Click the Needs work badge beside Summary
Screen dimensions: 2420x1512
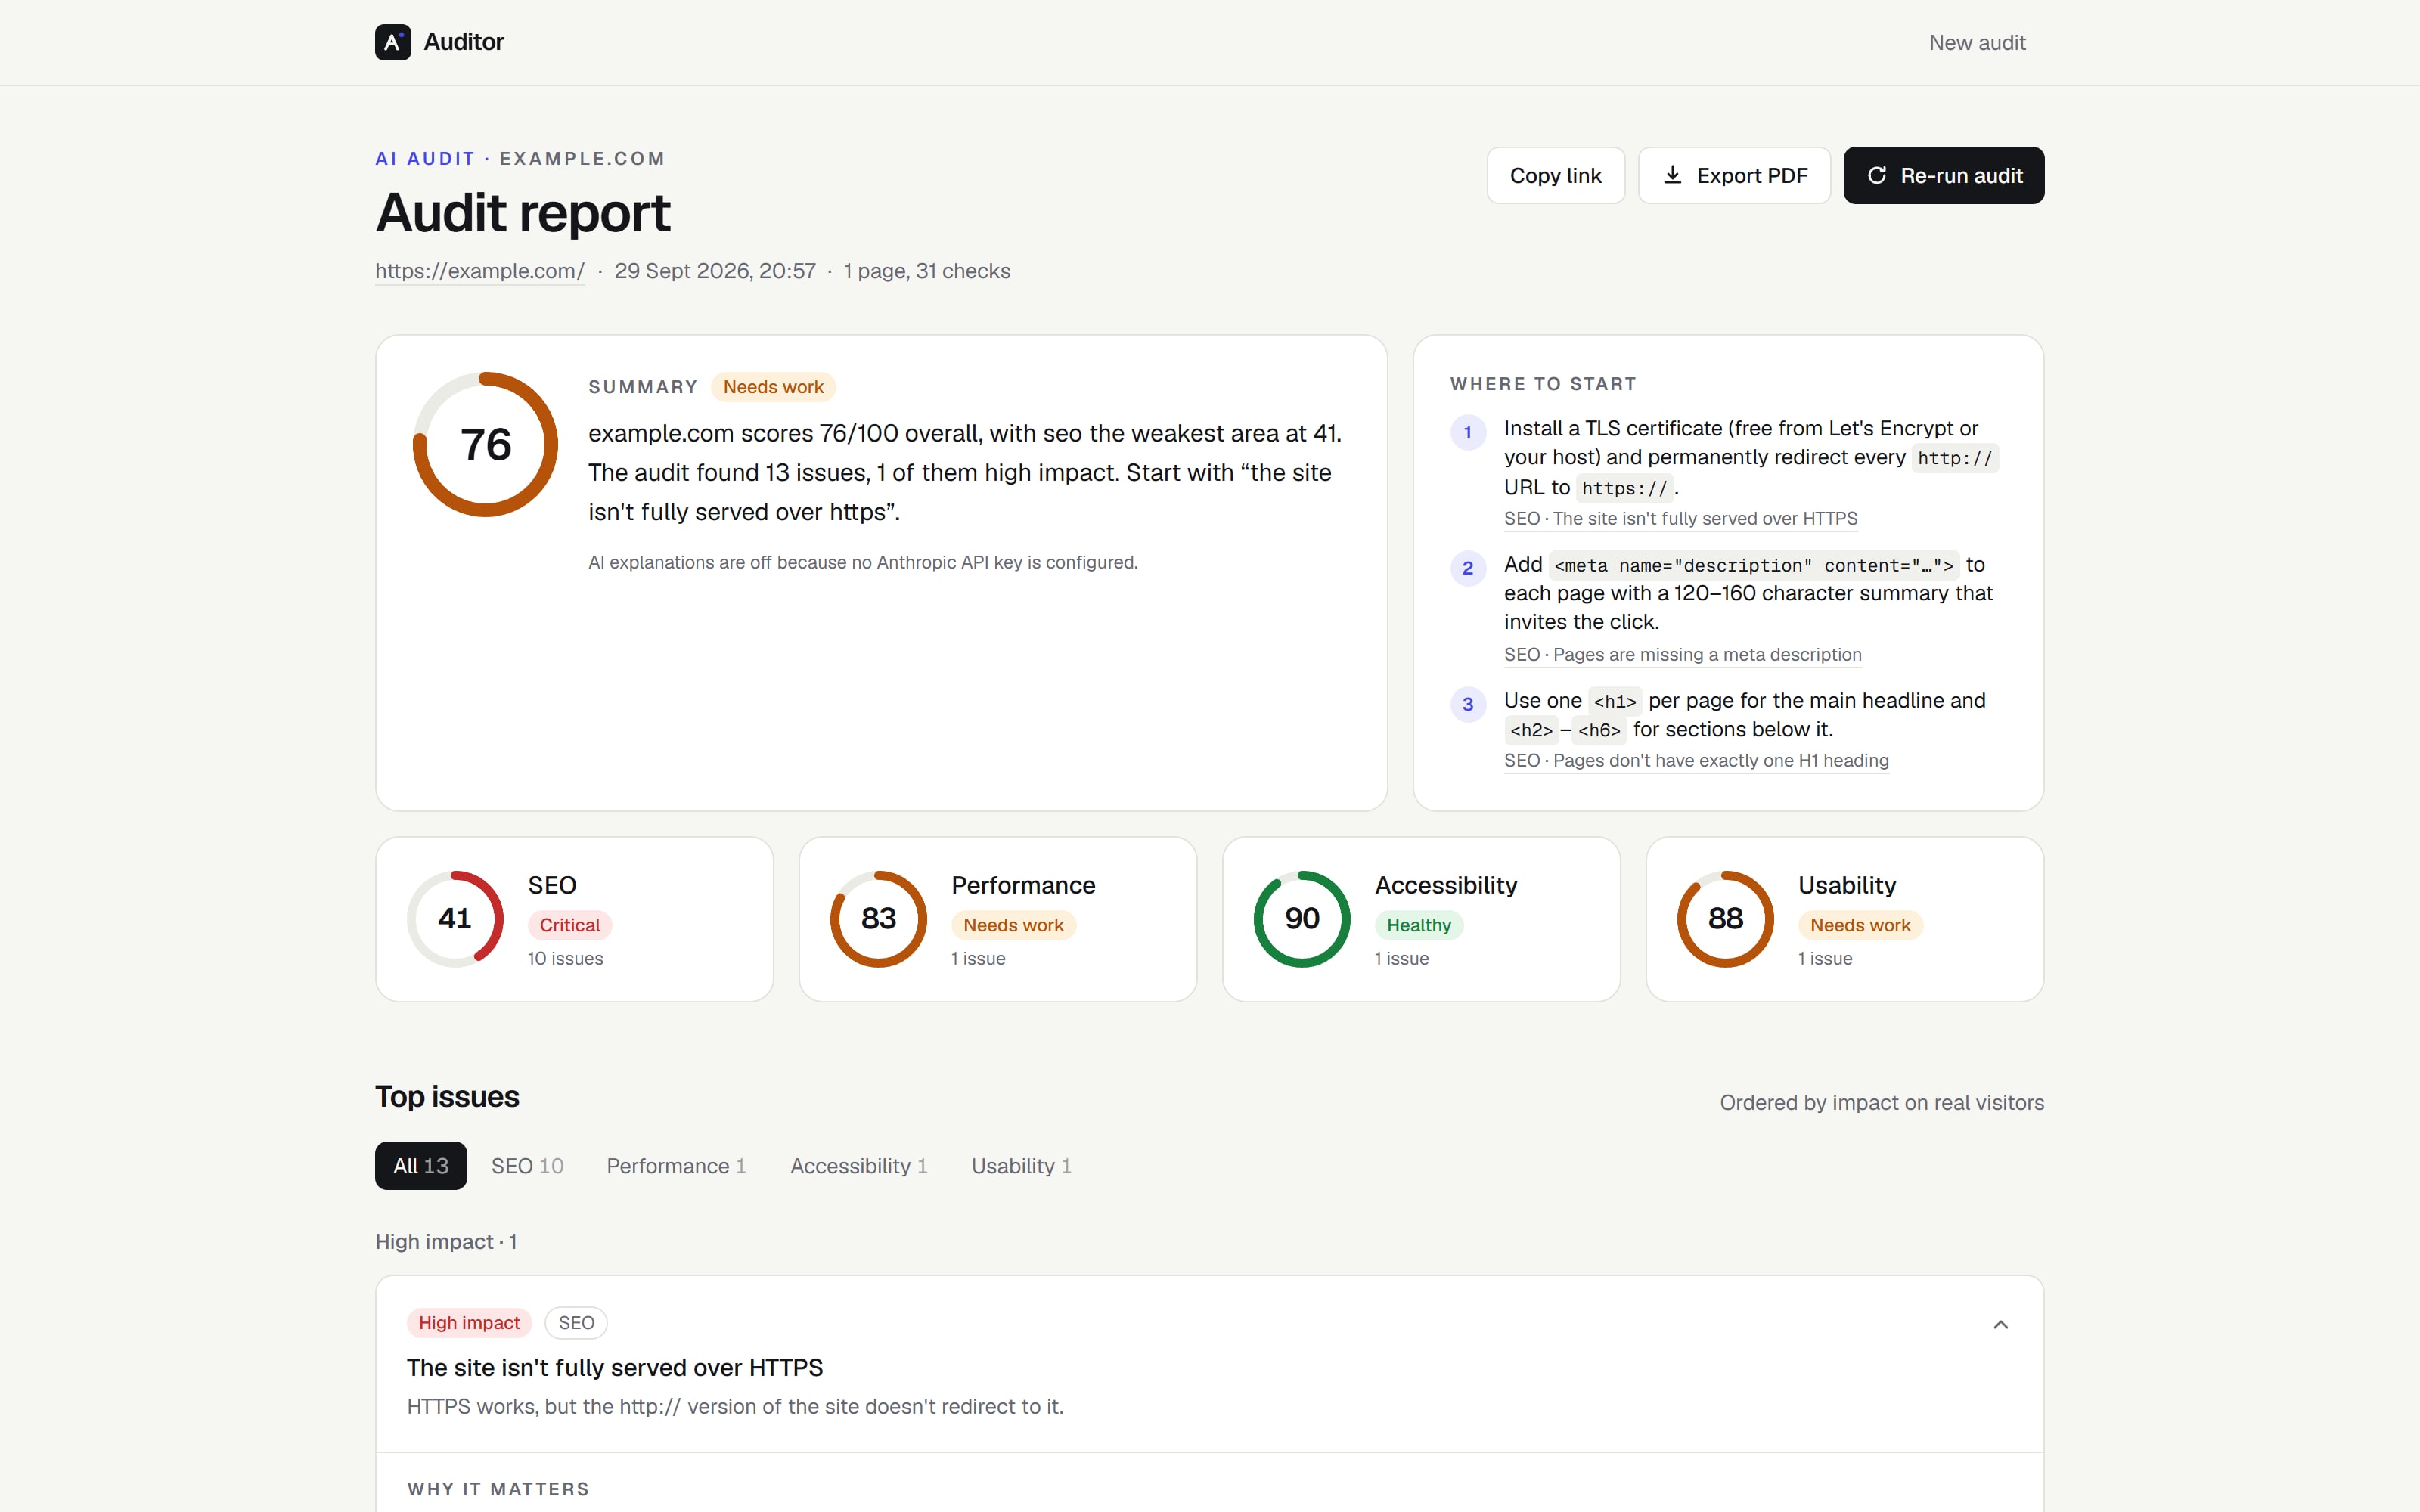773,387
